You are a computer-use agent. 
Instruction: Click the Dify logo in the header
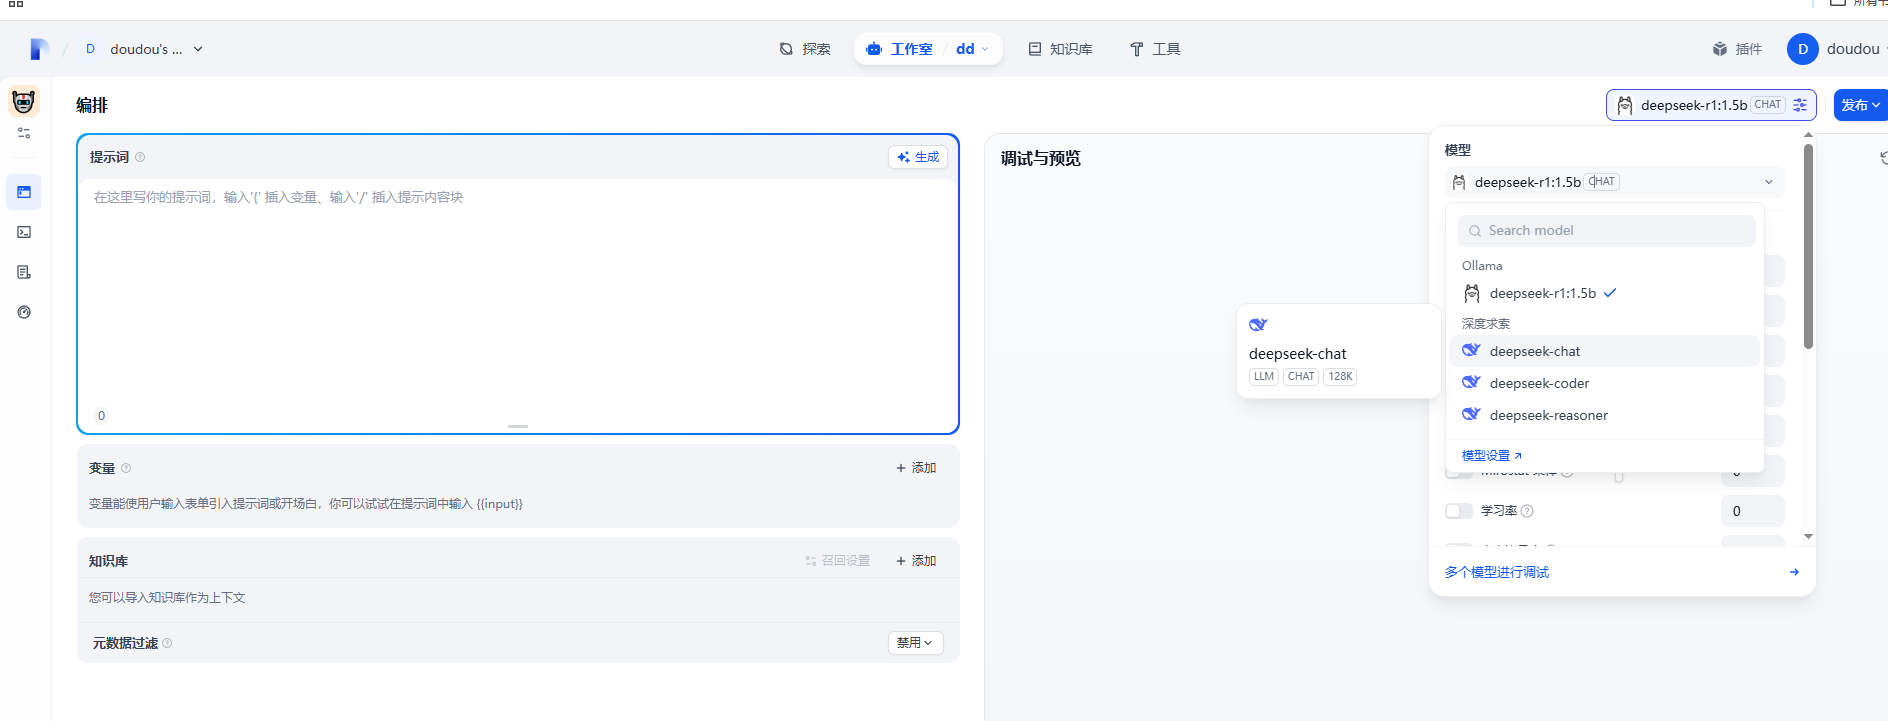click(x=39, y=49)
